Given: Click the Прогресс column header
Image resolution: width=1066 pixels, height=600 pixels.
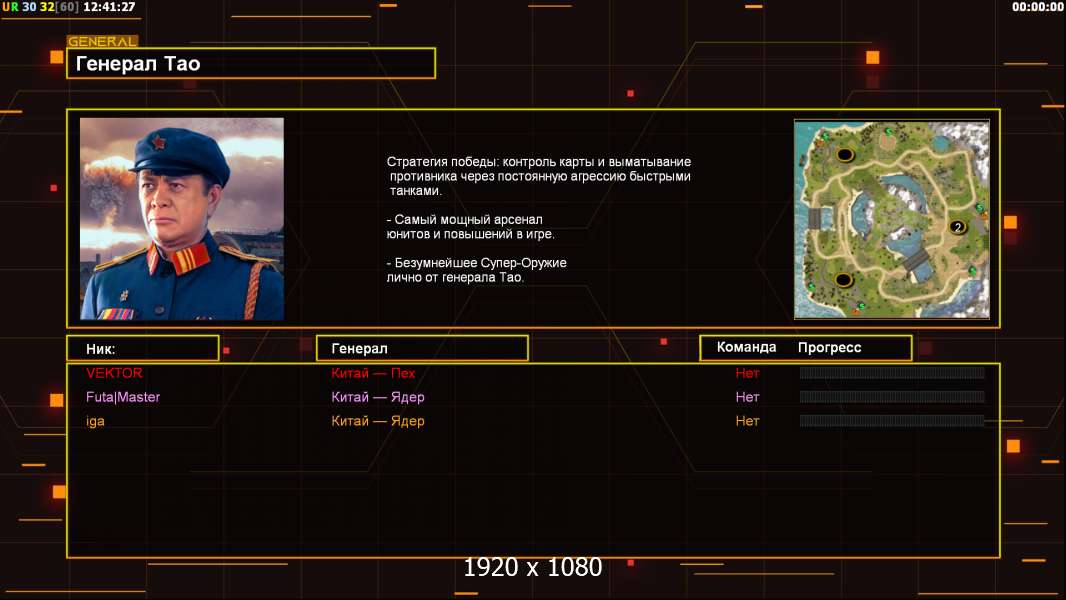Looking at the screenshot, I should click(829, 347).
